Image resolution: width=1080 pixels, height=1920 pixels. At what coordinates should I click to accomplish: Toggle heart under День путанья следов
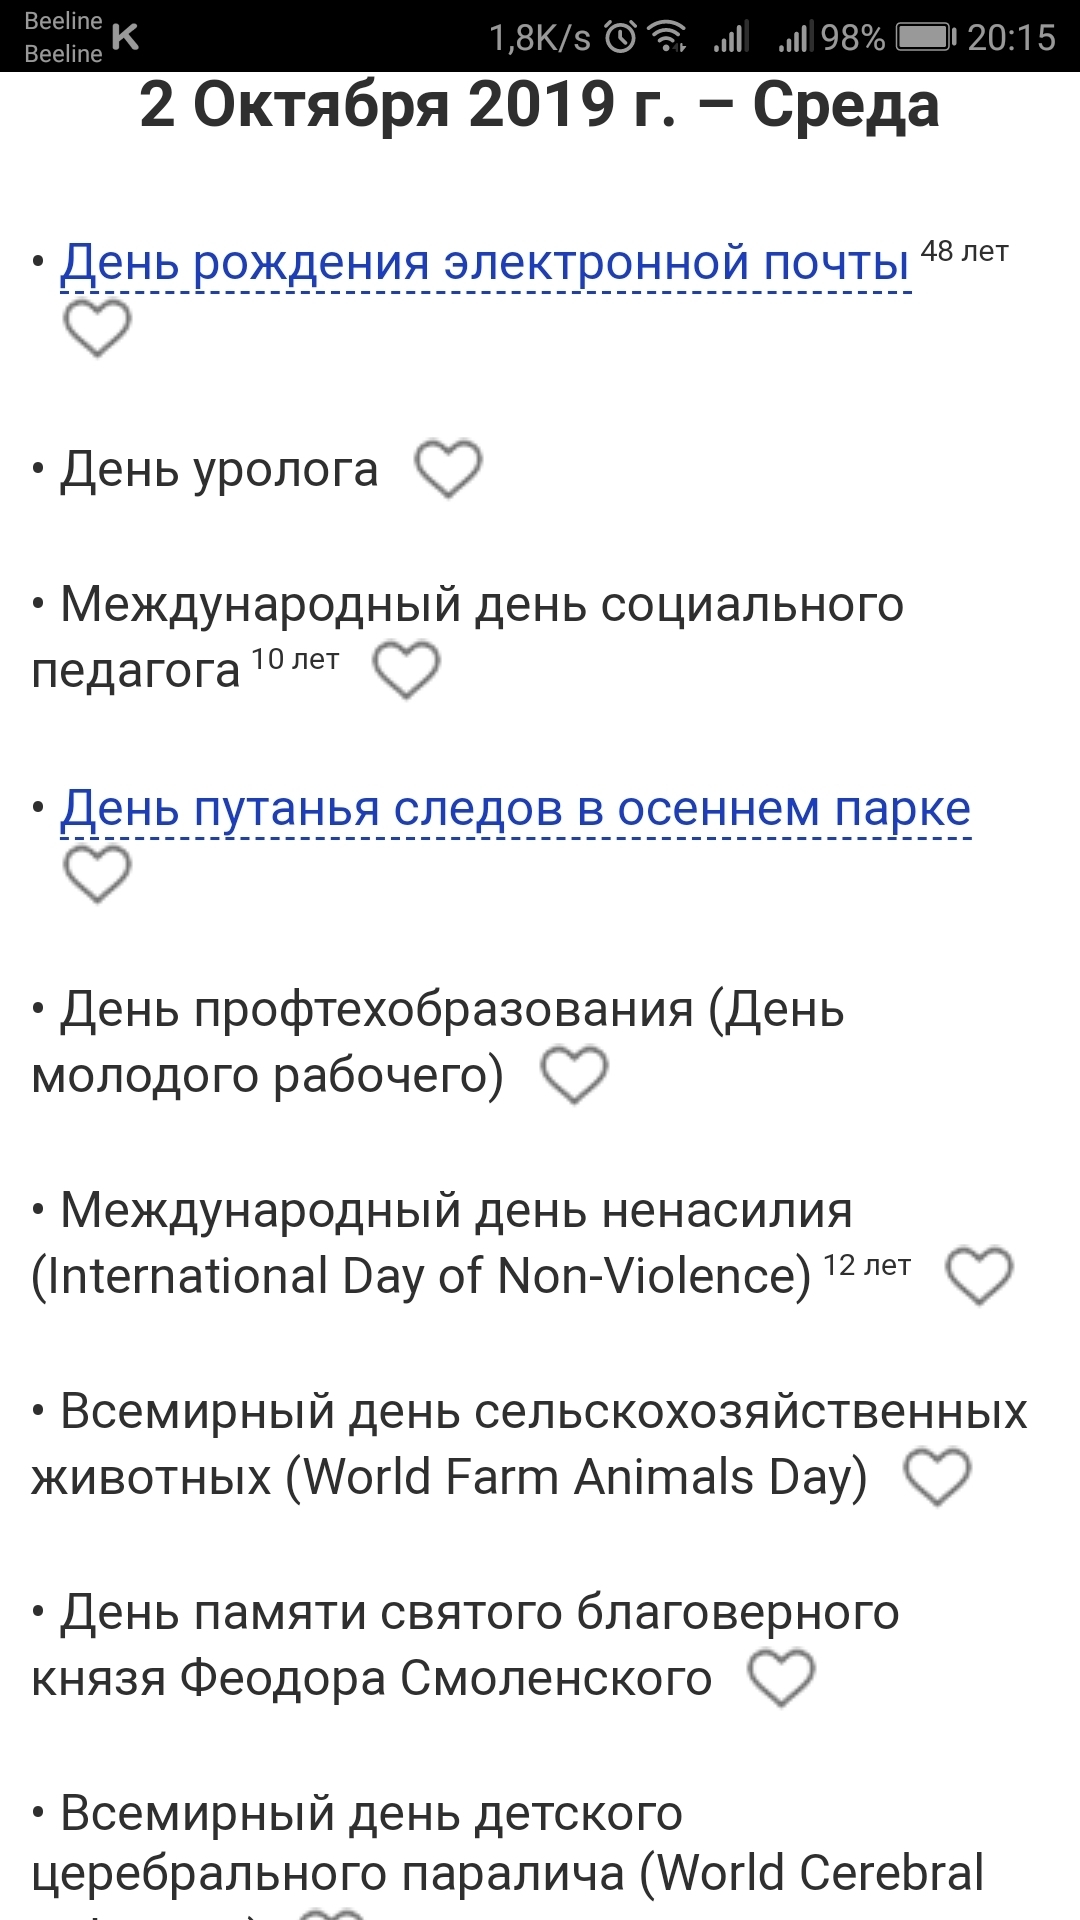(x=97, y=874)
